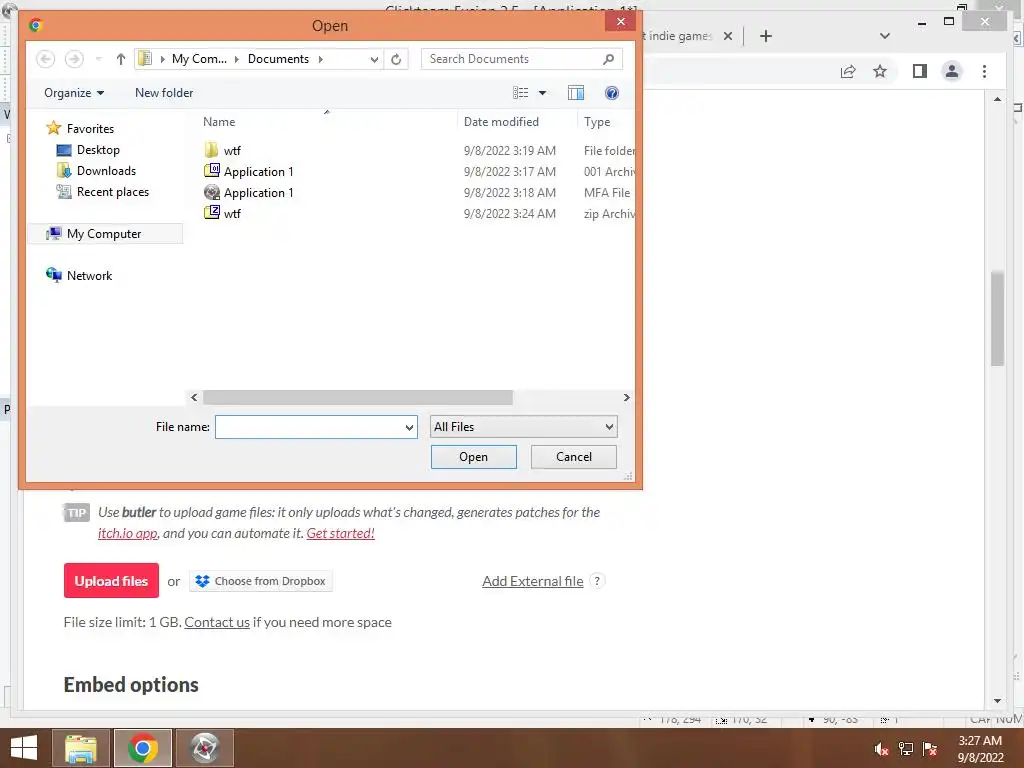Open Chrome profile avatar icon

pyautogui.click(x=952, y=71)
